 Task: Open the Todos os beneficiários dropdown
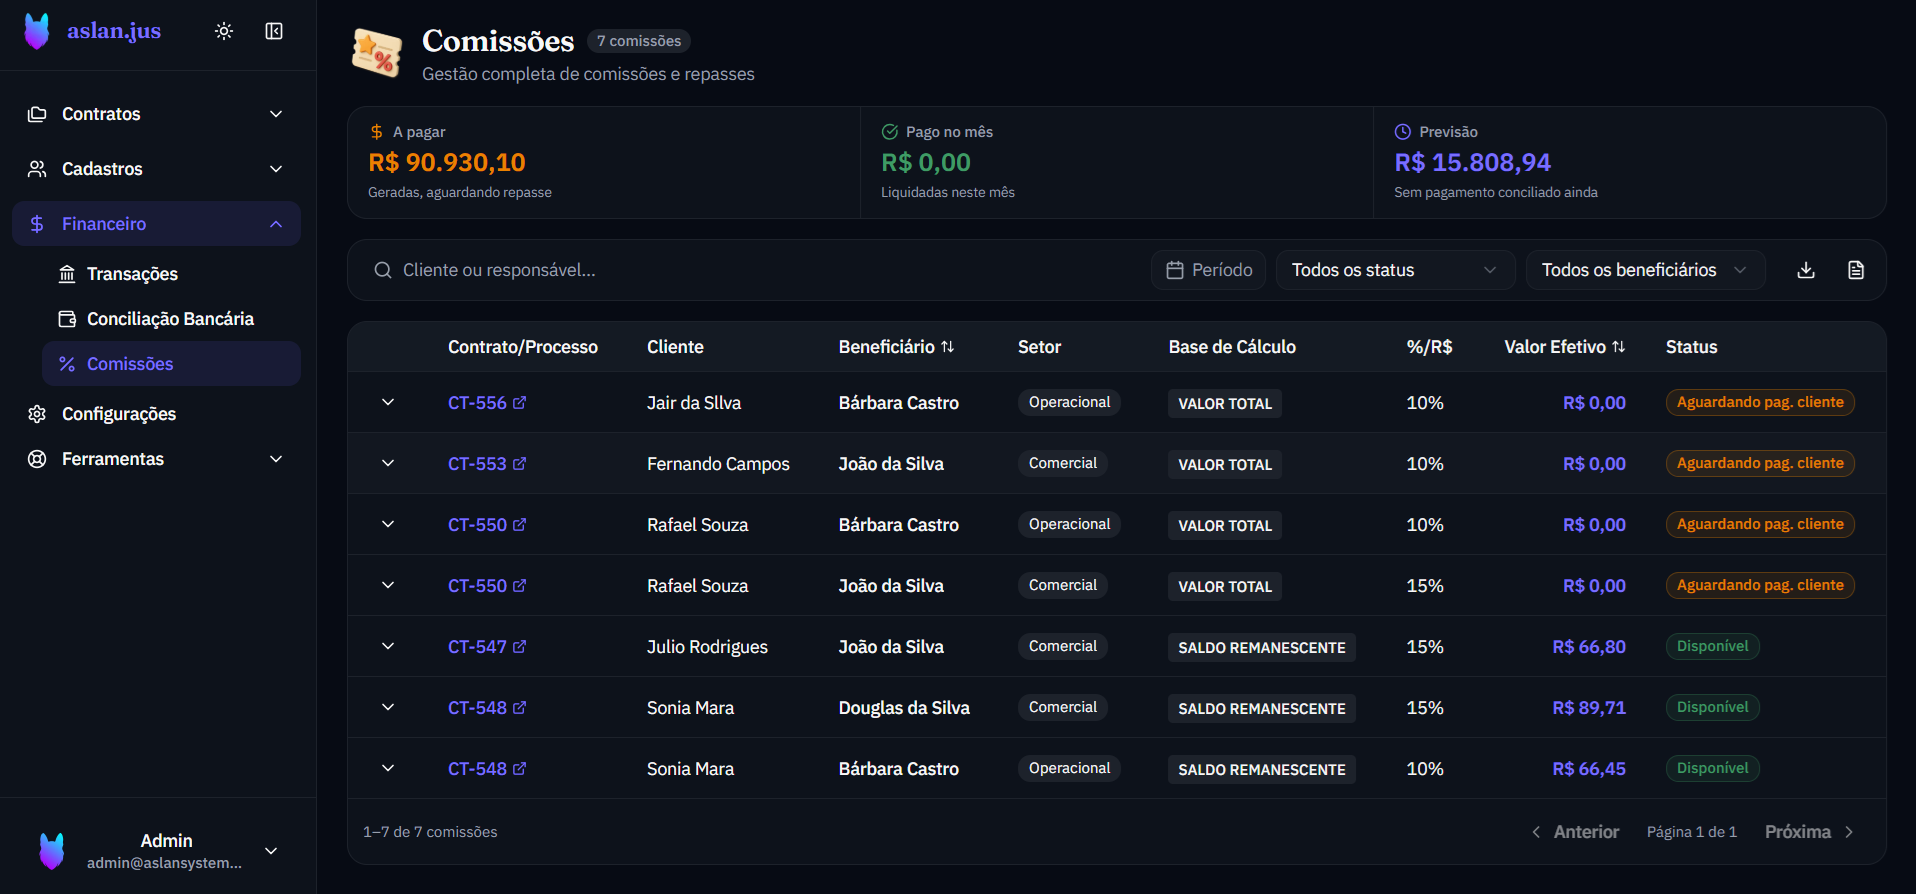[x=1646, y=270]
